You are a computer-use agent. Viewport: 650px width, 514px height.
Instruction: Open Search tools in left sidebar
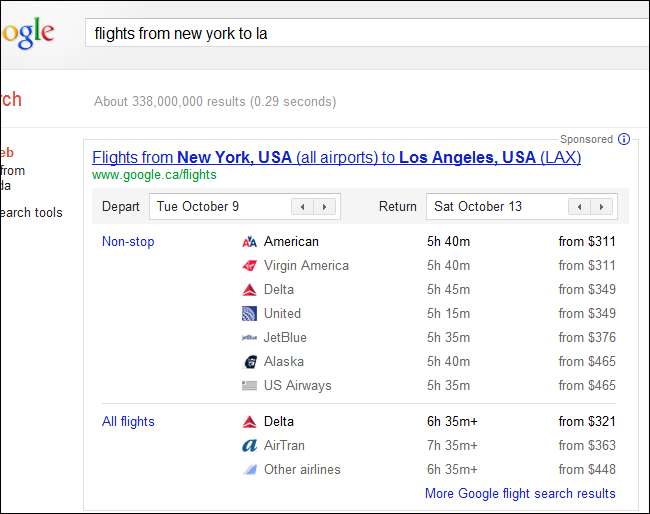coord(31,213)
